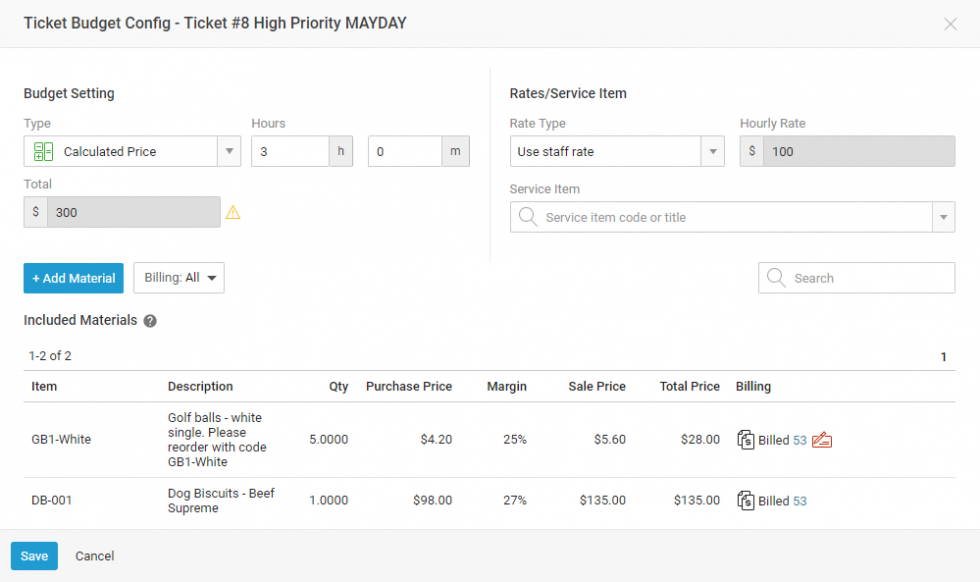Close the Ticket Budget Config dialog
980x582 pixels.
pos(950,24)
